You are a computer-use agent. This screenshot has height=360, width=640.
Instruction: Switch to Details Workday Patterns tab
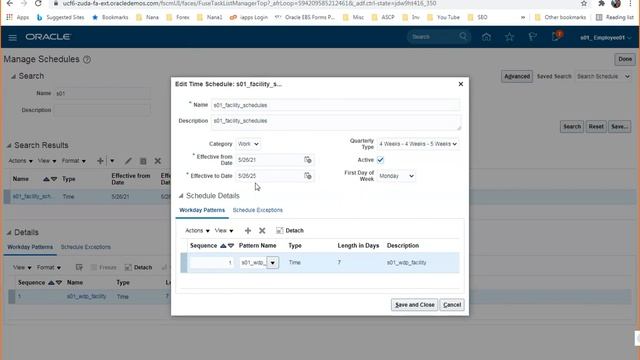(30, 247)
